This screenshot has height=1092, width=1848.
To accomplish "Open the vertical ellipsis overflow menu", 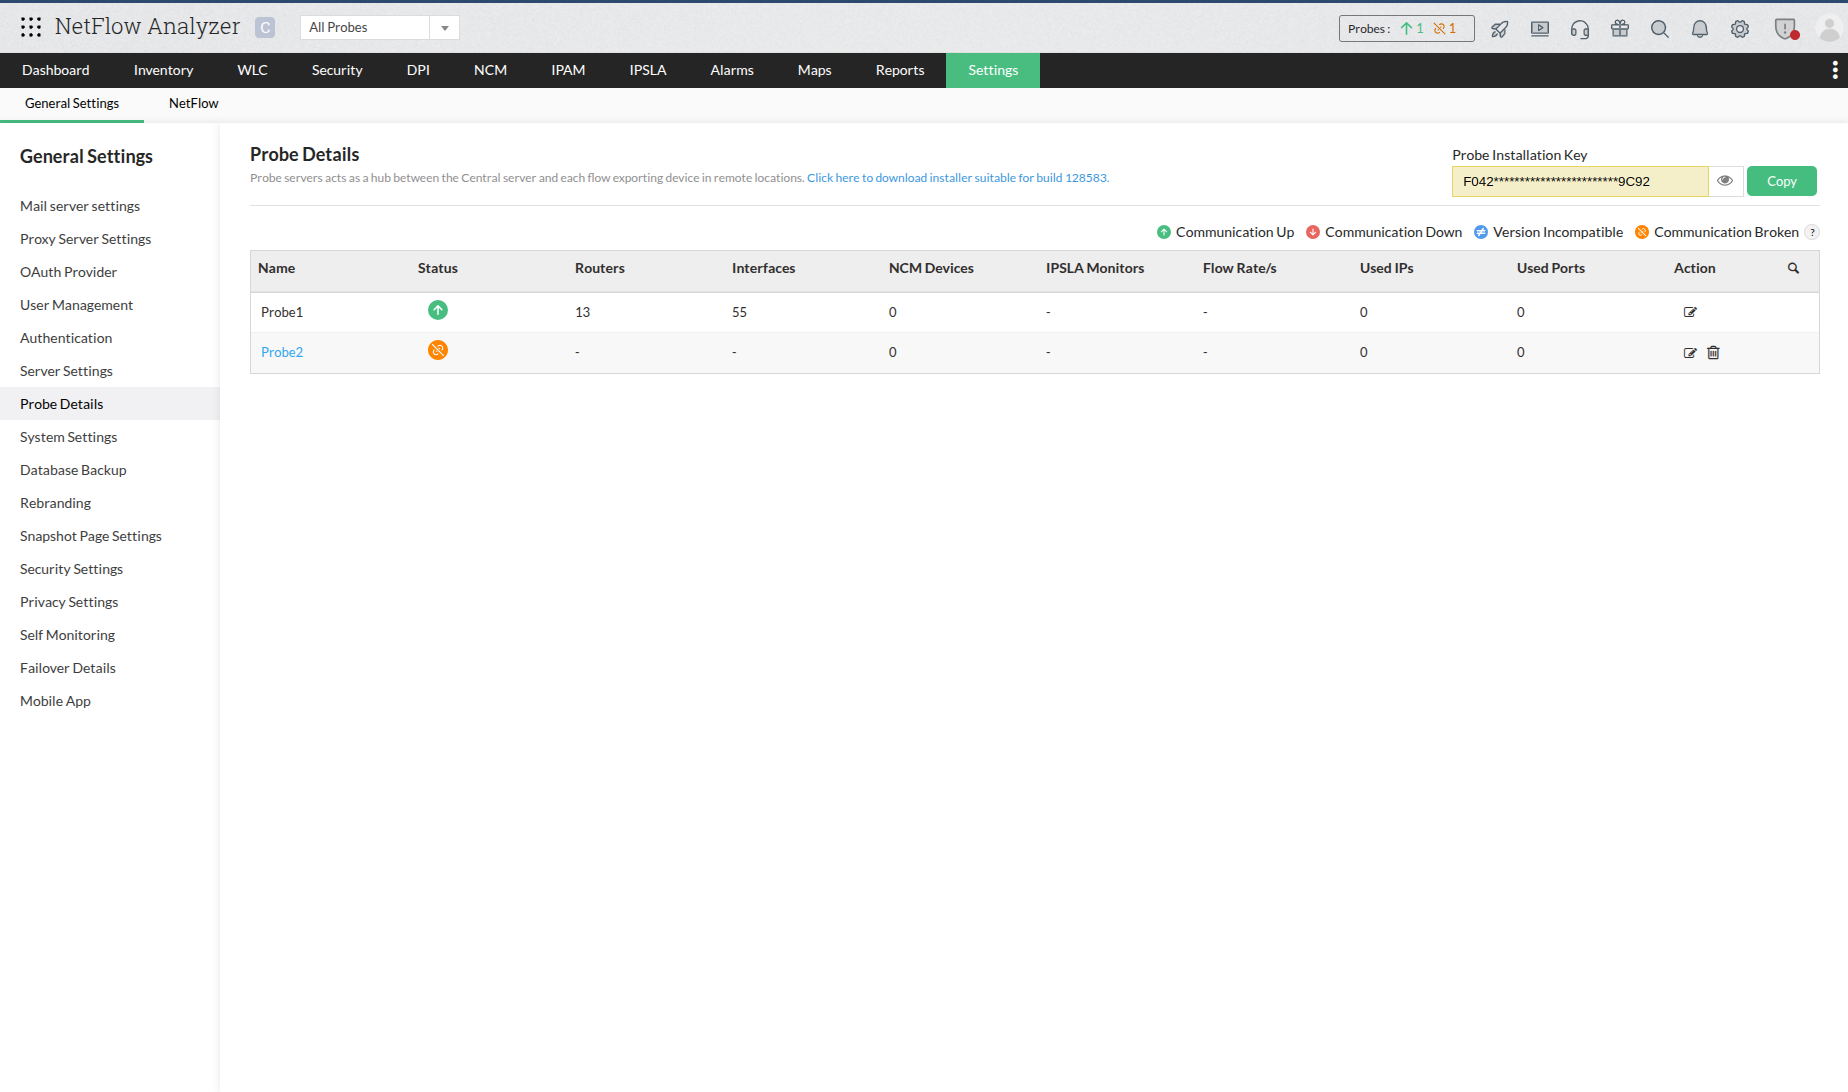I will point(1834,70).
